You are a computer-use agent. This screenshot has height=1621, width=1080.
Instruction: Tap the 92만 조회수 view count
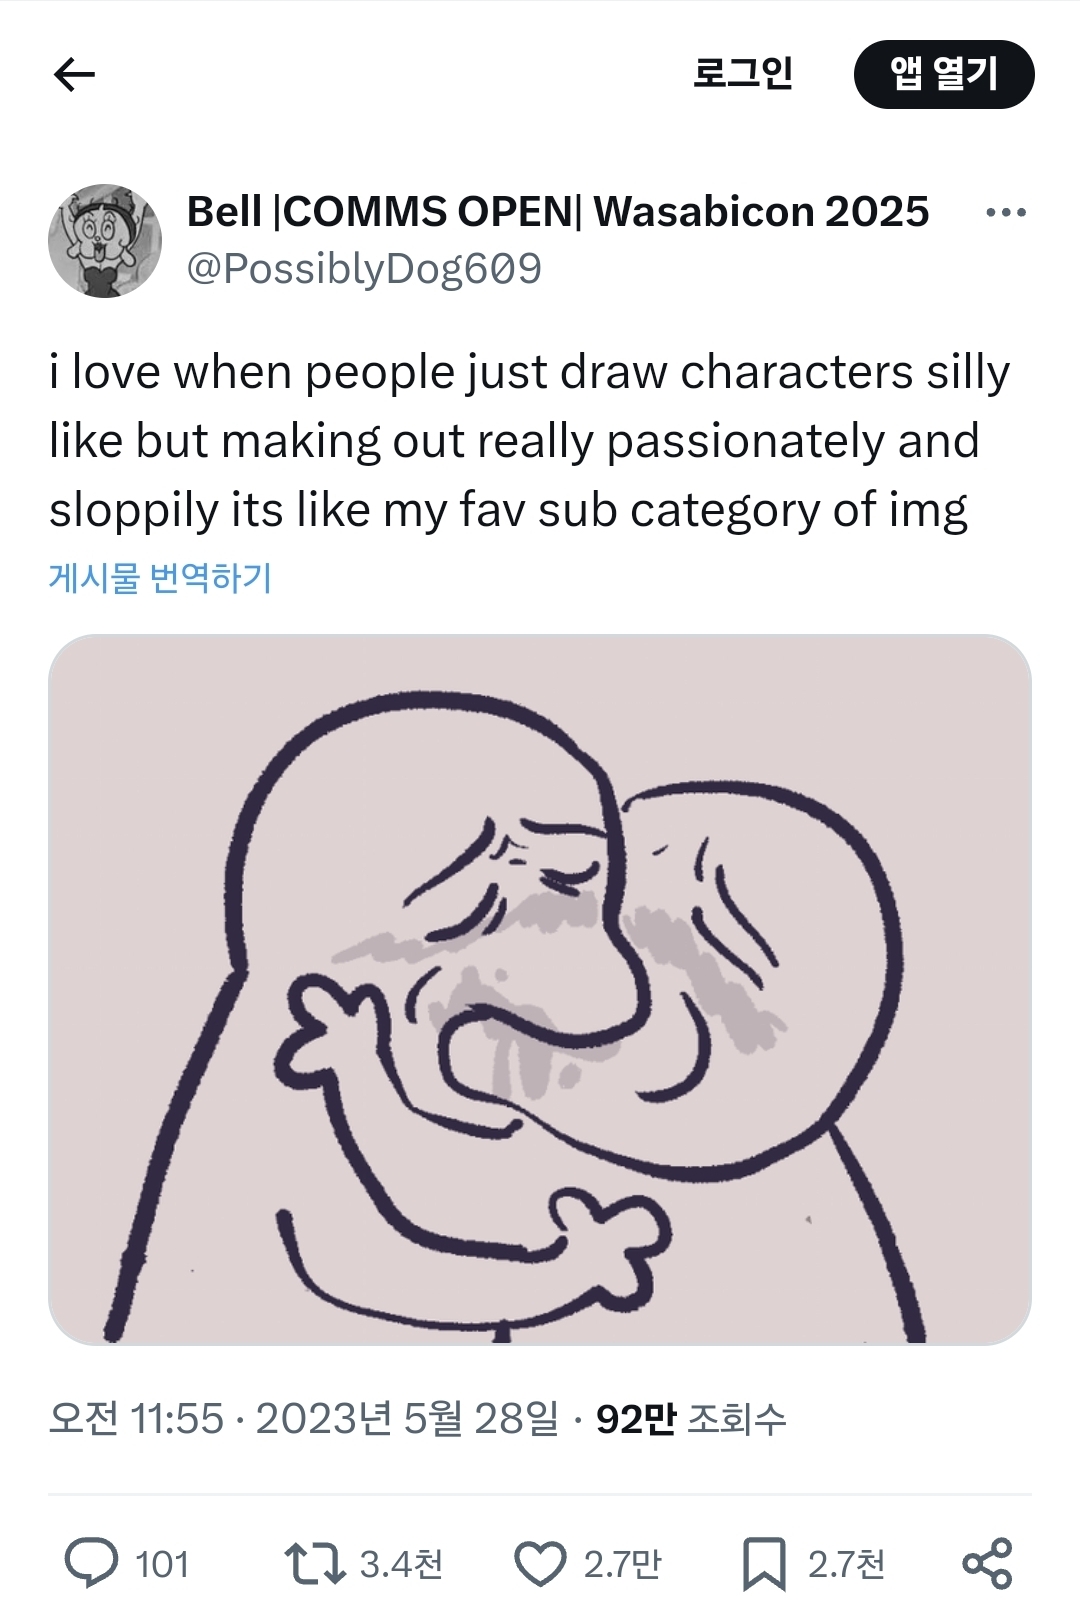tap(691, 1419)
